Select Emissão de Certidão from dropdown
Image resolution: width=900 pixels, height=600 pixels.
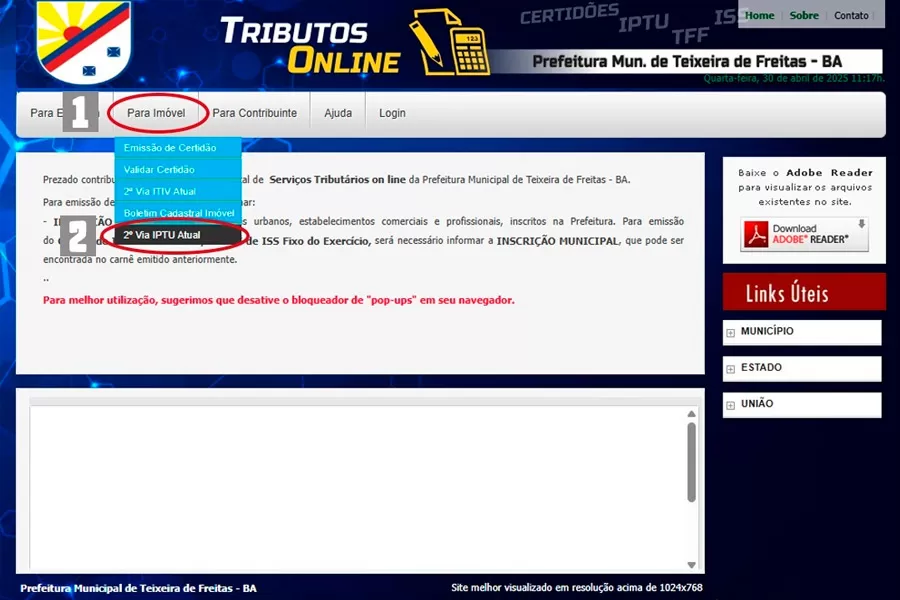[178, 148]
